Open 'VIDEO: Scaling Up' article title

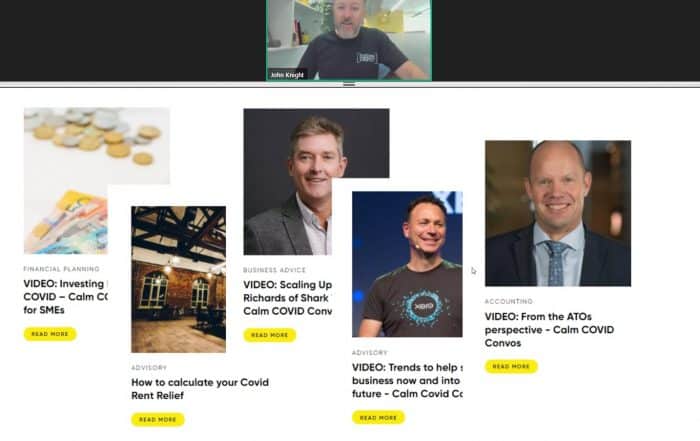288,298
